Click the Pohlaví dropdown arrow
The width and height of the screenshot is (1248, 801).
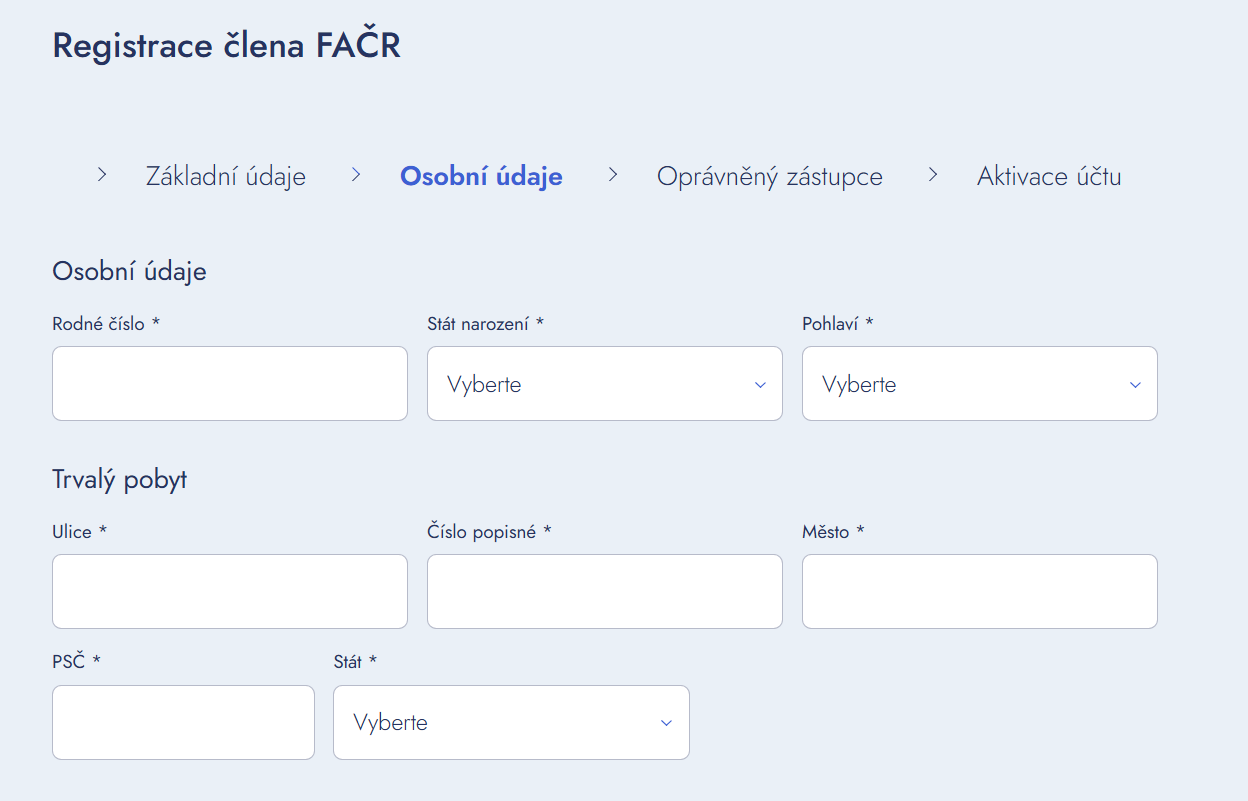coord(1135,385)
